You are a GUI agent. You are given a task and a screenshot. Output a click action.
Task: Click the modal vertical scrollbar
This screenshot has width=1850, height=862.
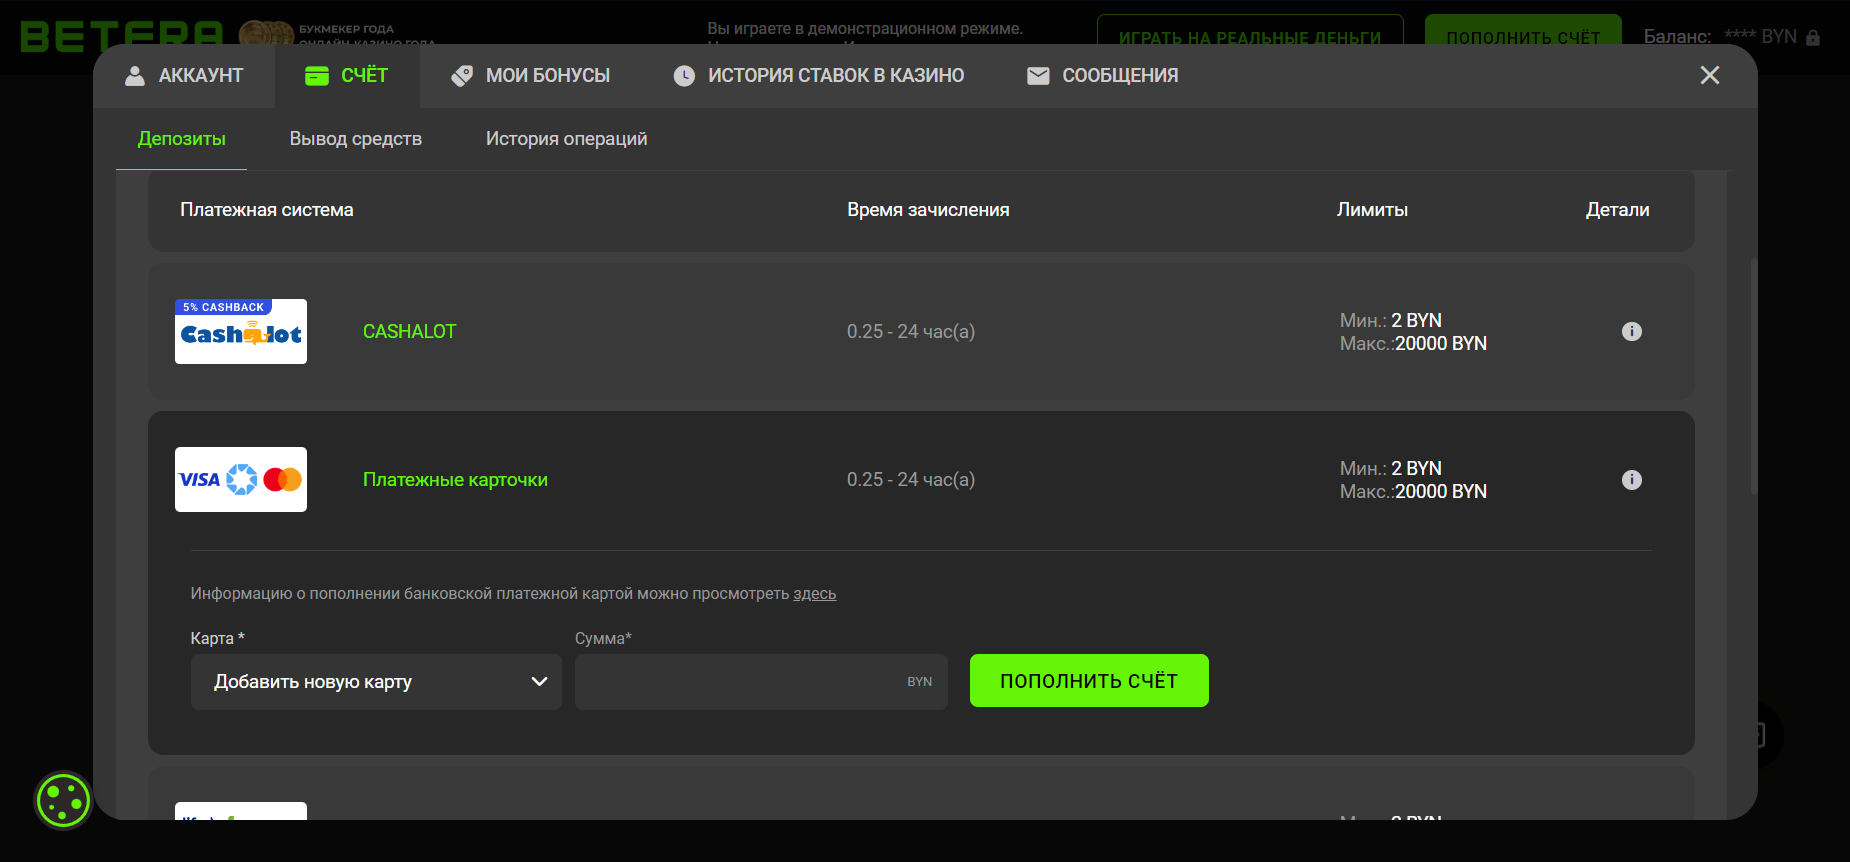pyautogui.click(x=1753, y=376)
